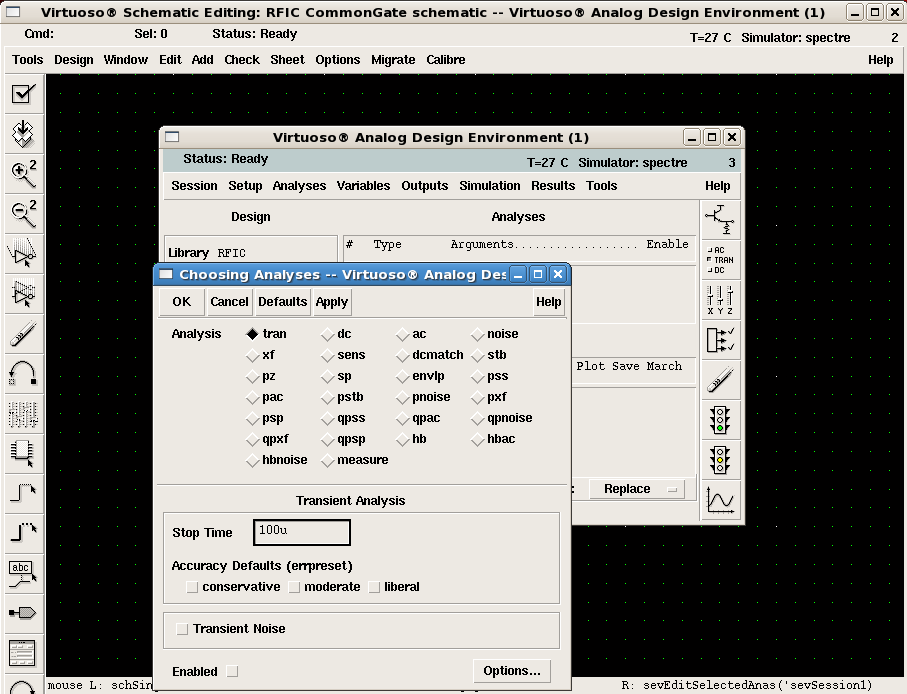Select the measure analysis radio button

(328, 460)
